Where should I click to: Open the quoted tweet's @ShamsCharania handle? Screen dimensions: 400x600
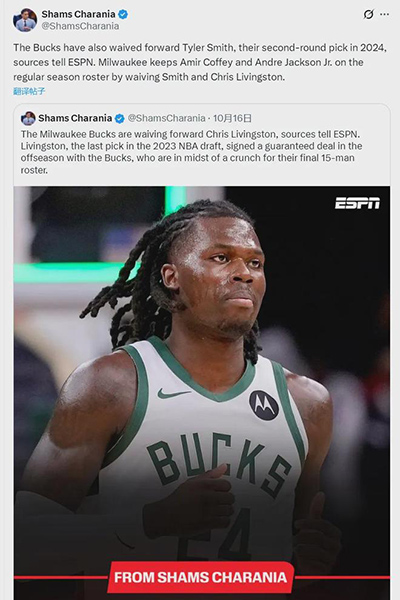[166, 118]
